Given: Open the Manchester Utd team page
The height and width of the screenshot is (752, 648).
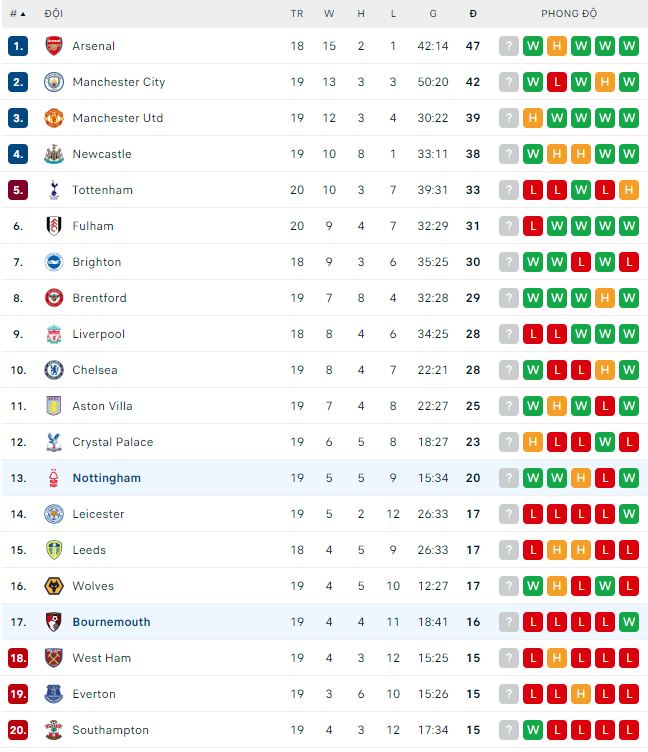Looking at the screenshot, I should [117, 118].
